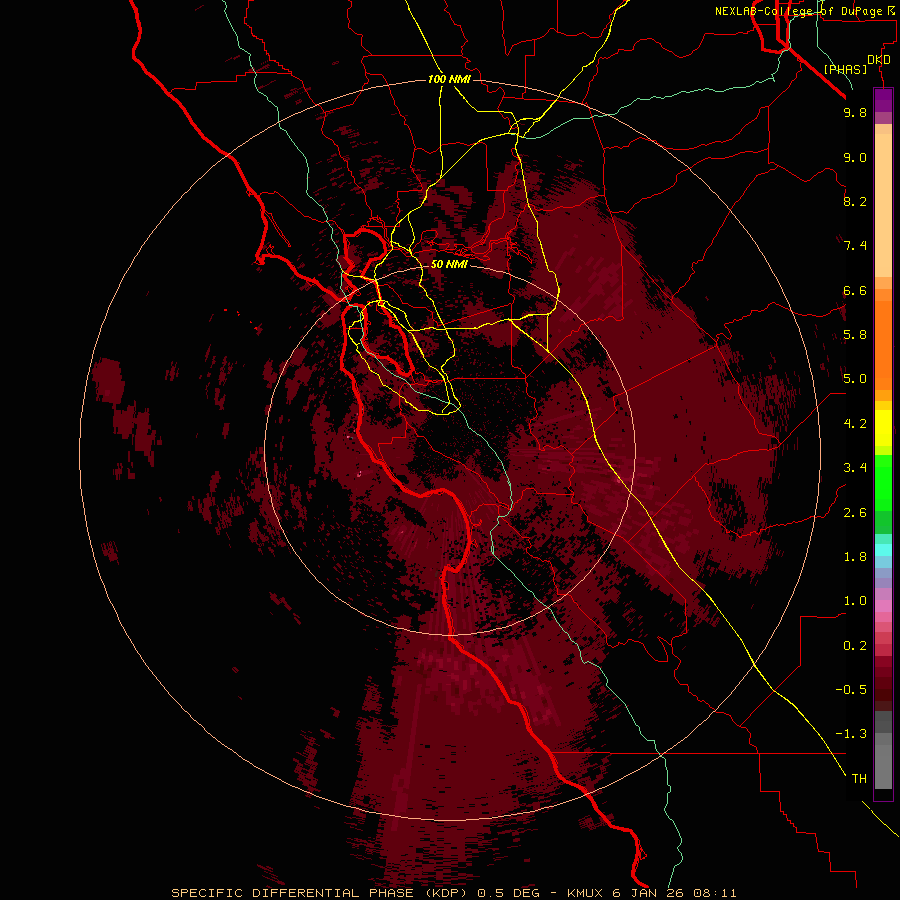Image resolution: width=900 pixels, height=900 pixels.
Task: Pick the orange segment of the color bar
Action: pyautogui.click(x=883, y=346)
